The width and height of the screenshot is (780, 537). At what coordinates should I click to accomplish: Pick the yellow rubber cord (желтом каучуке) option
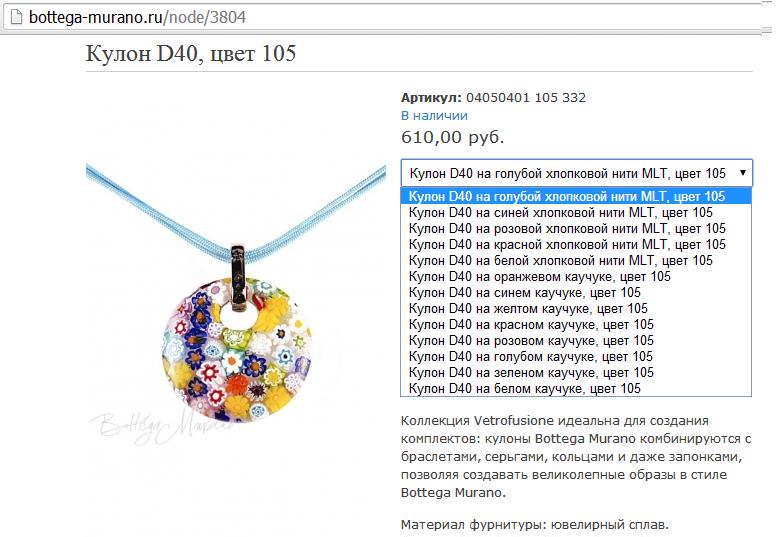coord(576,308)
